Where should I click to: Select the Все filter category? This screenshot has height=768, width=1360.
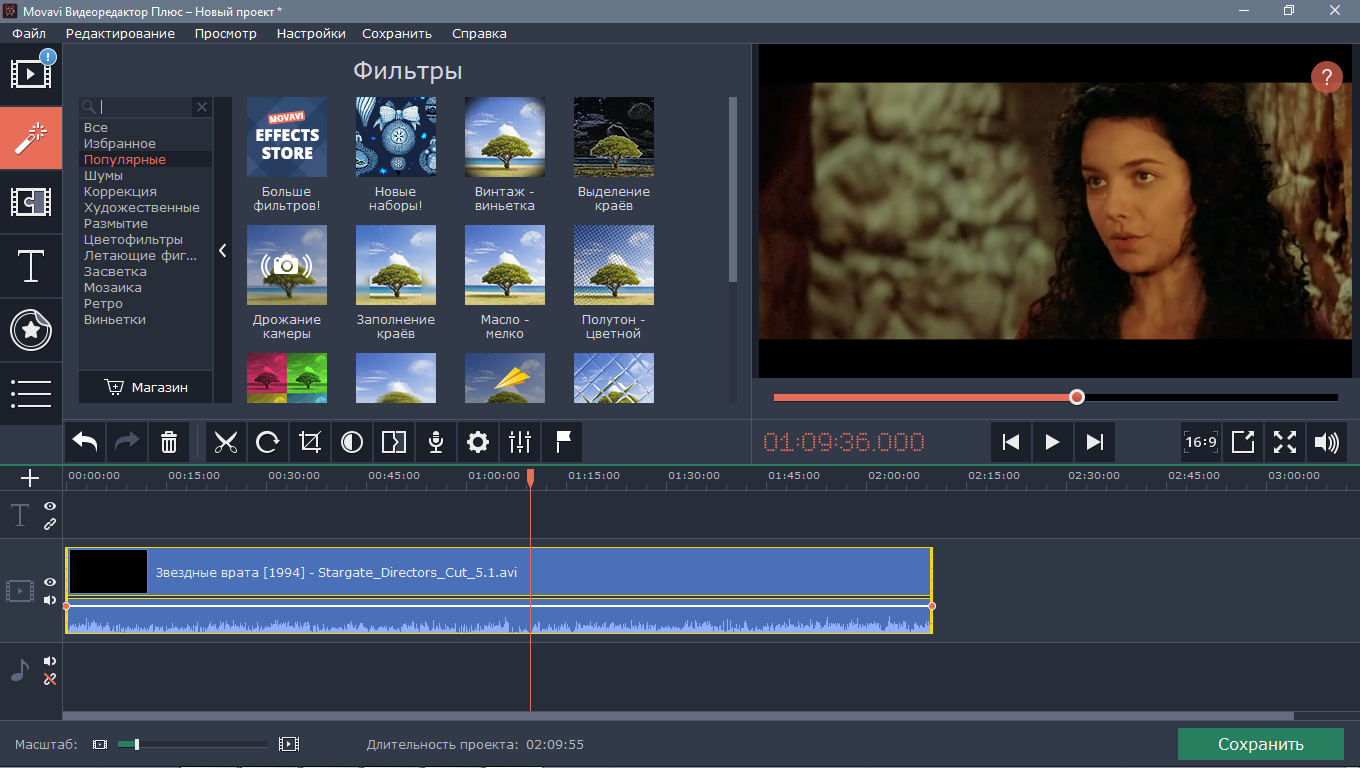[96, 127]
